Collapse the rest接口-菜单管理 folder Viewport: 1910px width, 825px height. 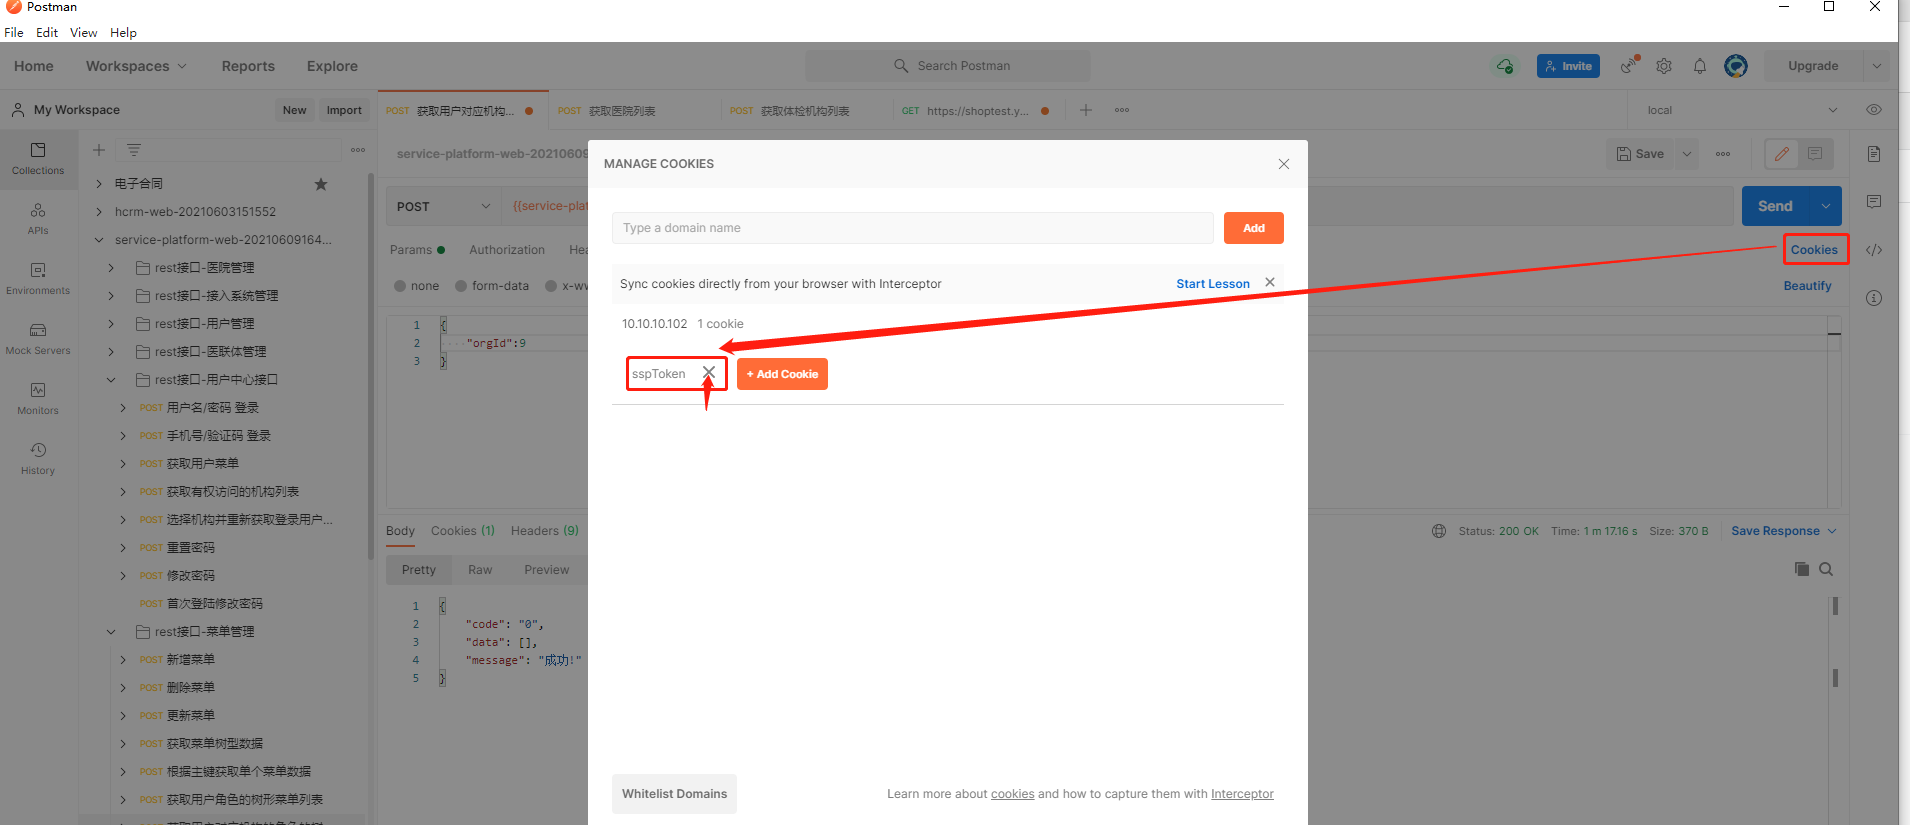(111, 632)
